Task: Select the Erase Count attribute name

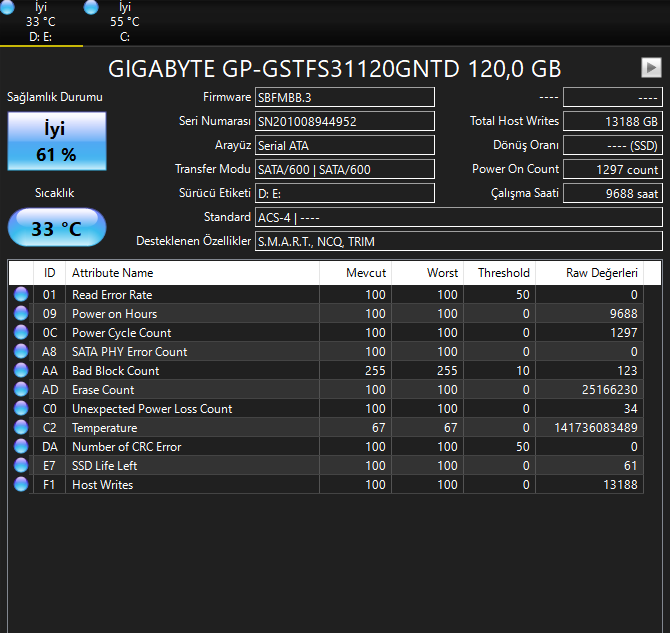Action: 103,390
